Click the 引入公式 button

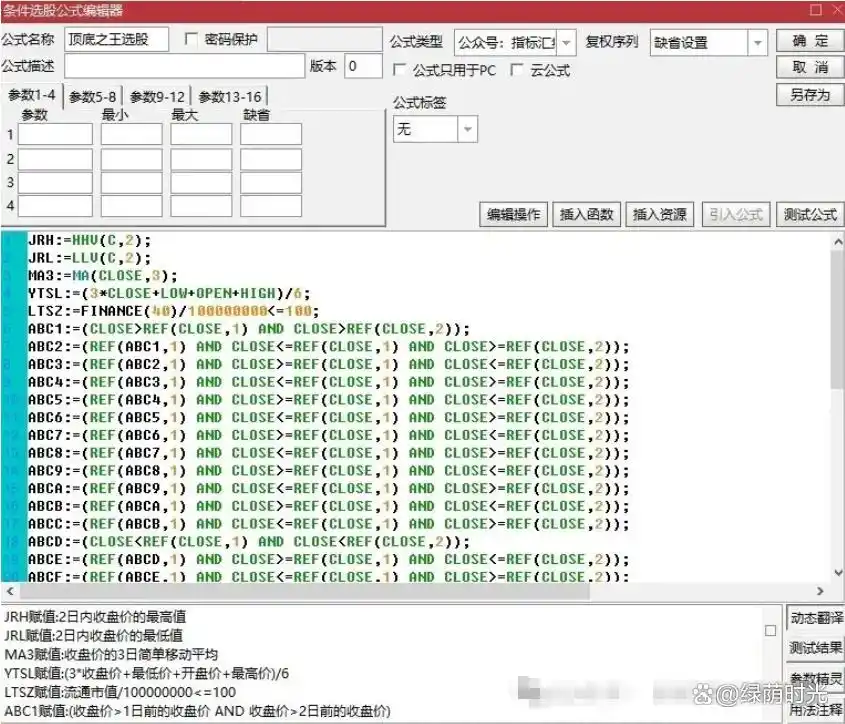point(736,215)
